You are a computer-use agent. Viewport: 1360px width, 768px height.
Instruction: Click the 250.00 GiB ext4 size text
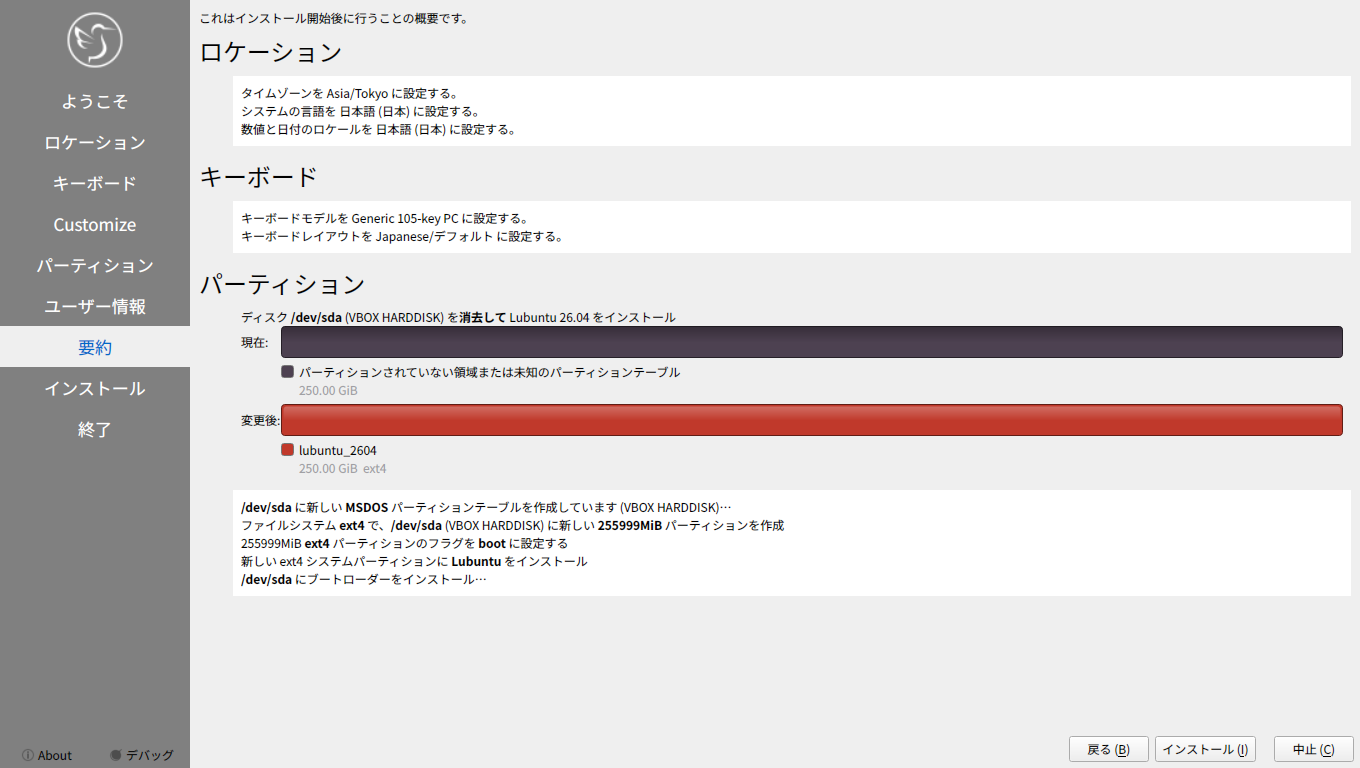343,468
